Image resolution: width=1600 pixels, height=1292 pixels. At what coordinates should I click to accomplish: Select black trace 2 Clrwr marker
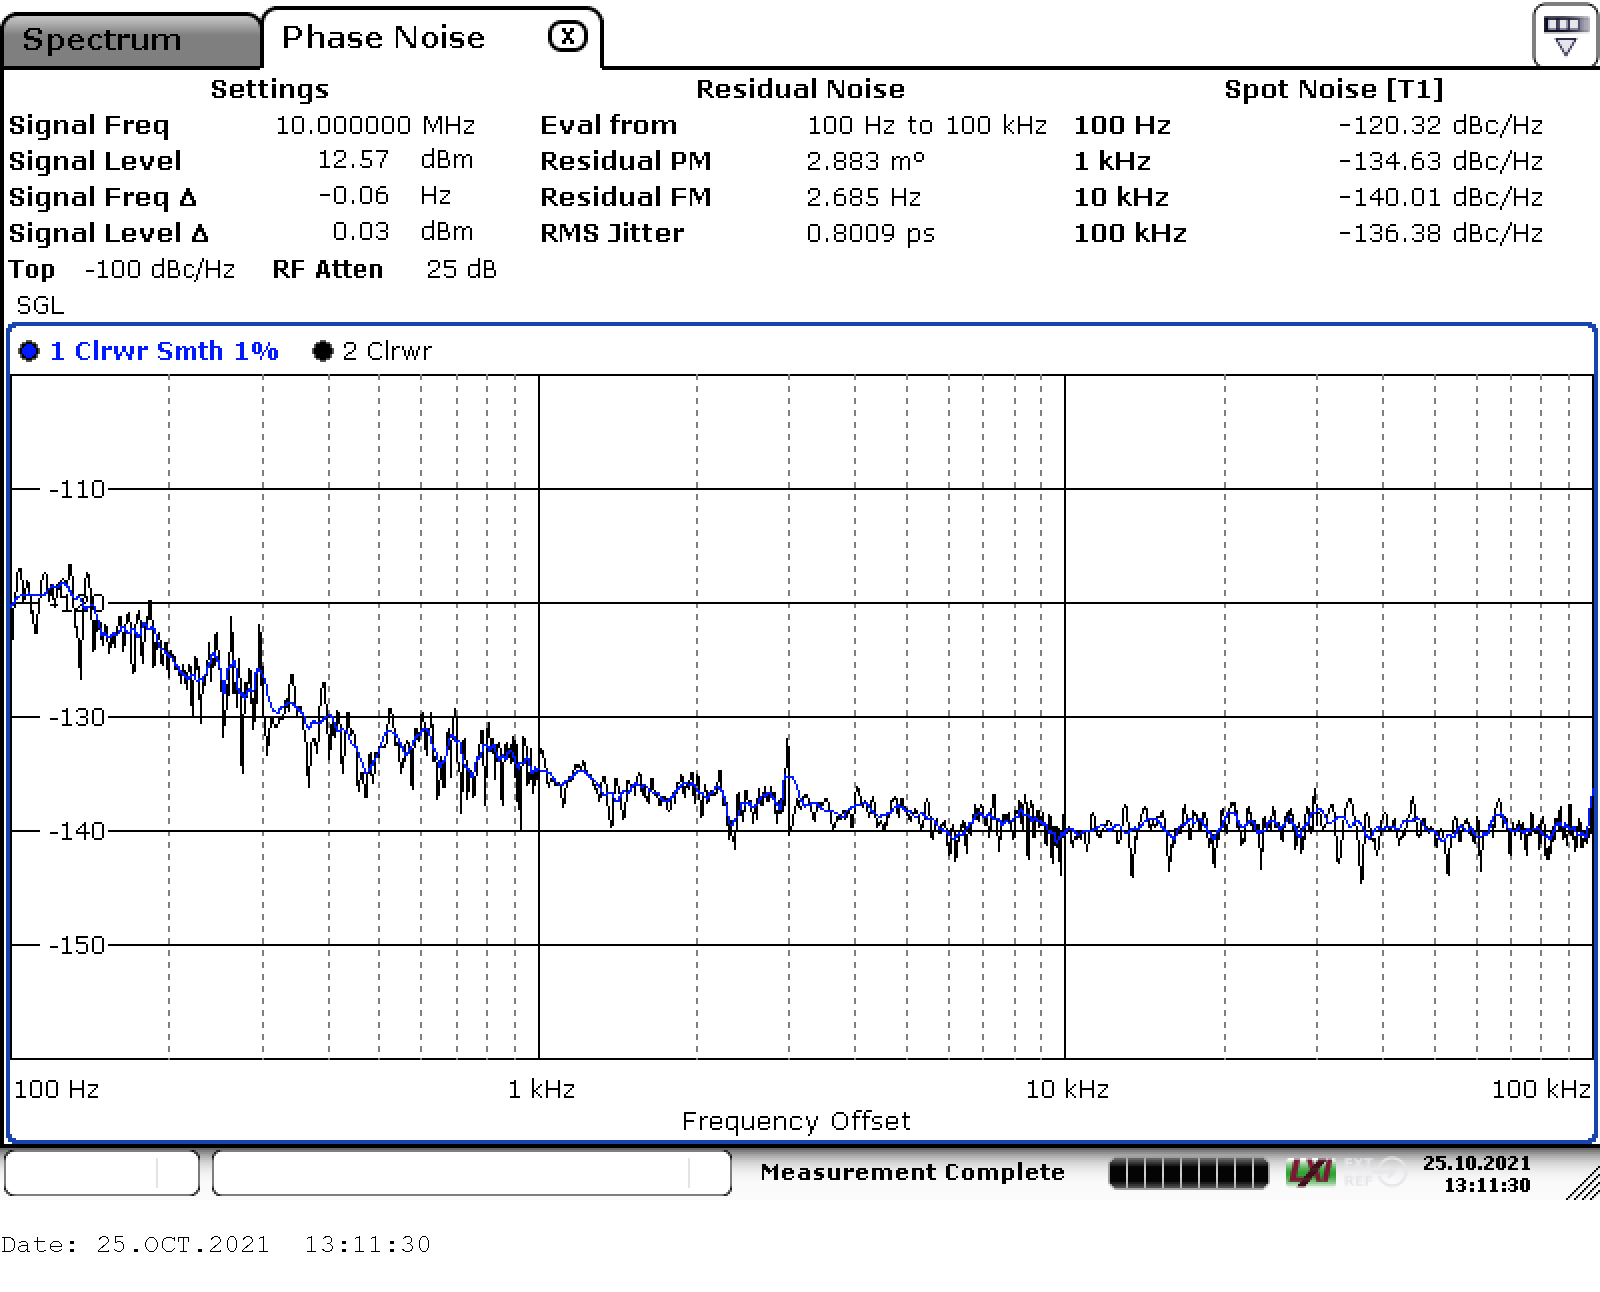point(322,351)
